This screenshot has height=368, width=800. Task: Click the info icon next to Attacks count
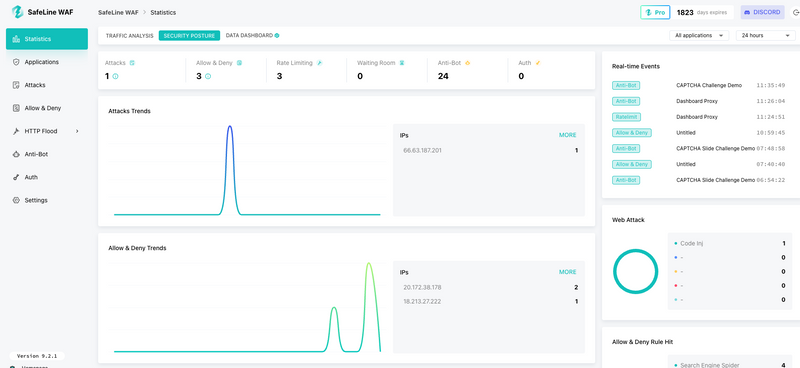pyautogui.click(x=115, y=77)
